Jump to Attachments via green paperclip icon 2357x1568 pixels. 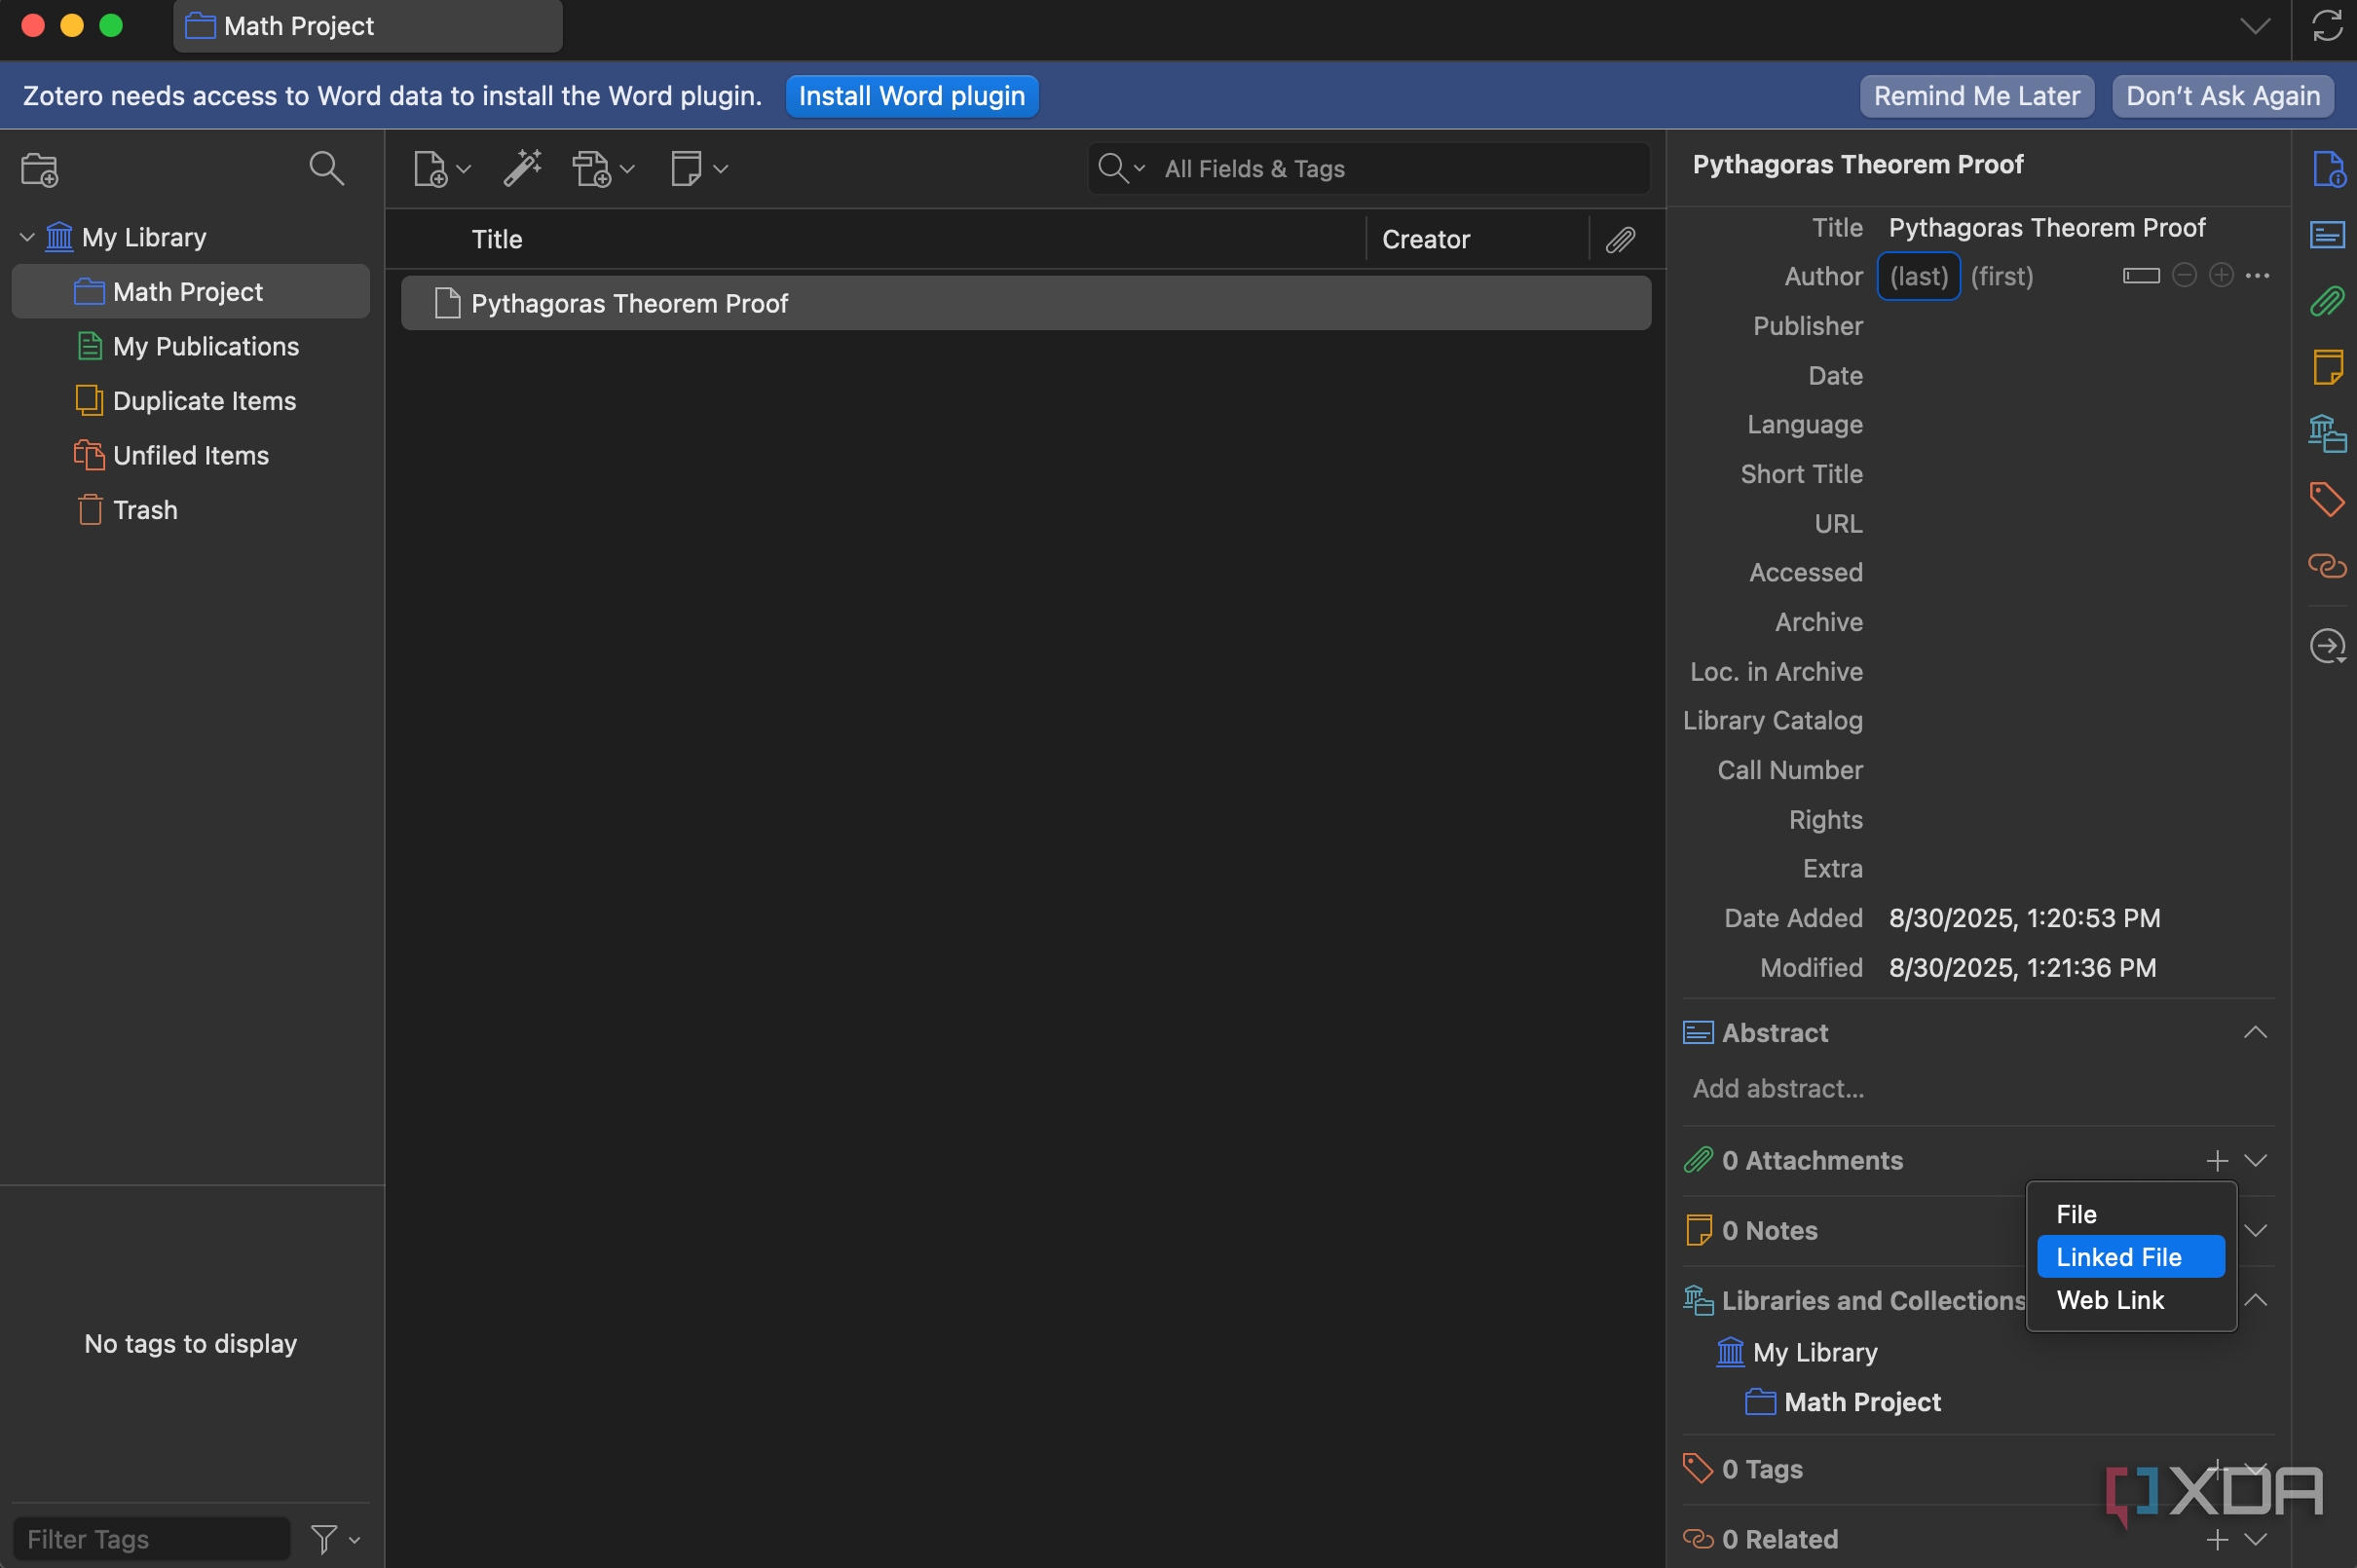(x=2327, y=301)
